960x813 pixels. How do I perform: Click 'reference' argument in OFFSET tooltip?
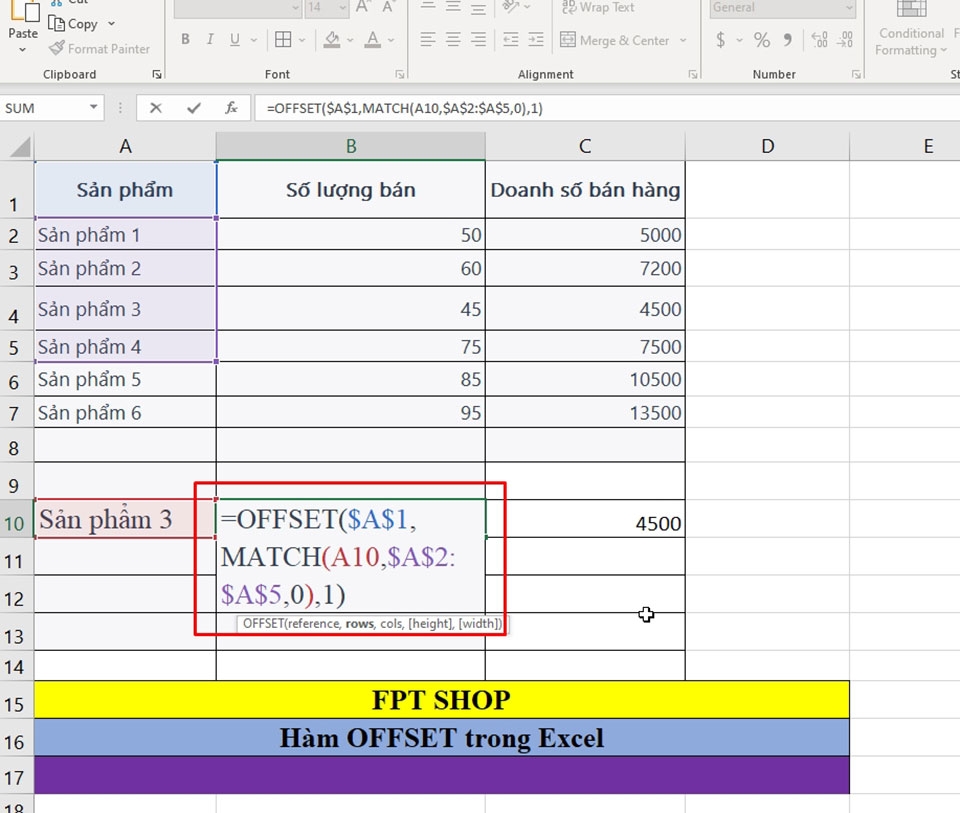click(313, 624)
